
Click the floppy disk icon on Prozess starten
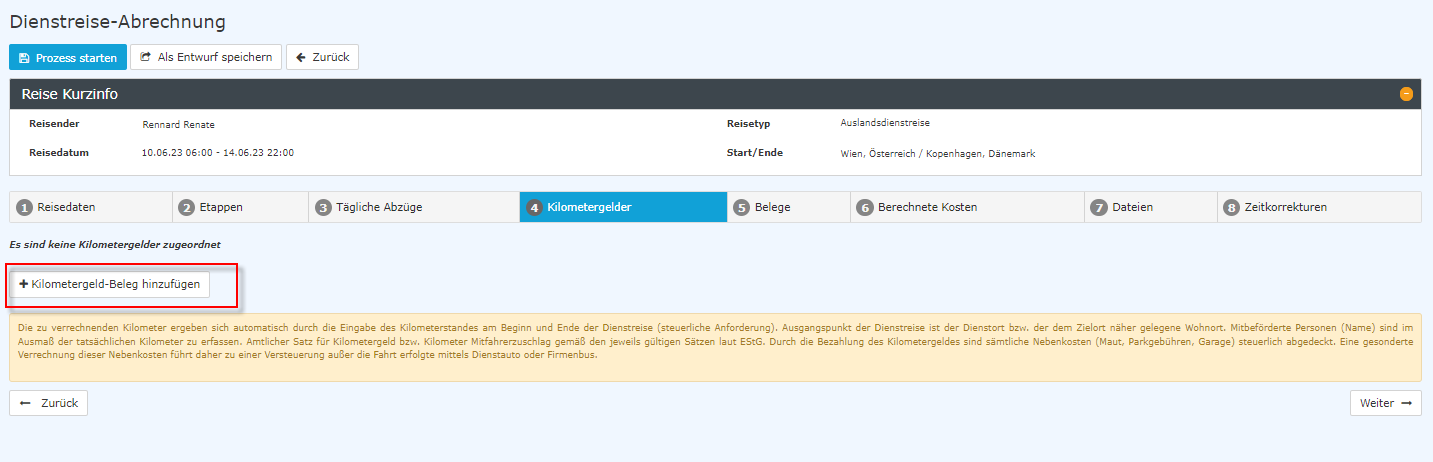point(24,58)
